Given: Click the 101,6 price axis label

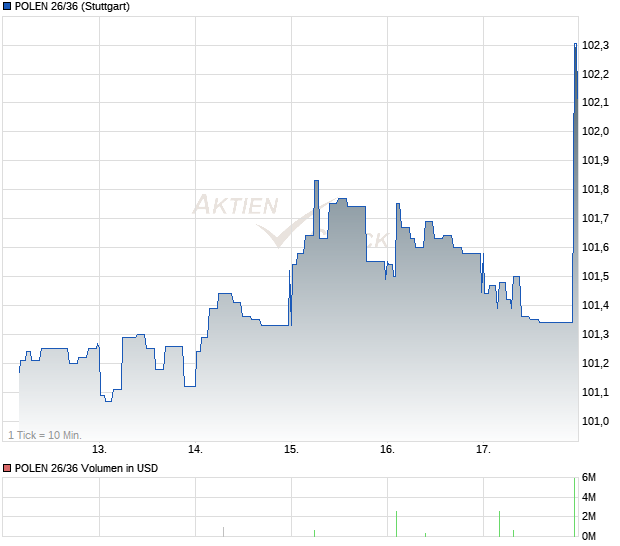Looking at the screenshot, I should [x=595, y=247].
